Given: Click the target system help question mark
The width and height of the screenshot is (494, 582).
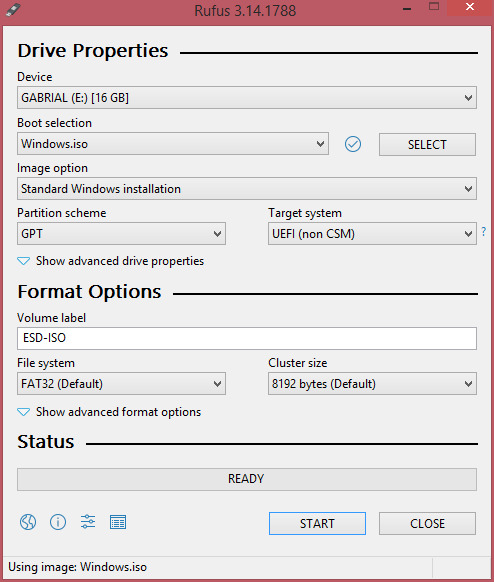Looking at the screenshot, I should tap(484, 232).
